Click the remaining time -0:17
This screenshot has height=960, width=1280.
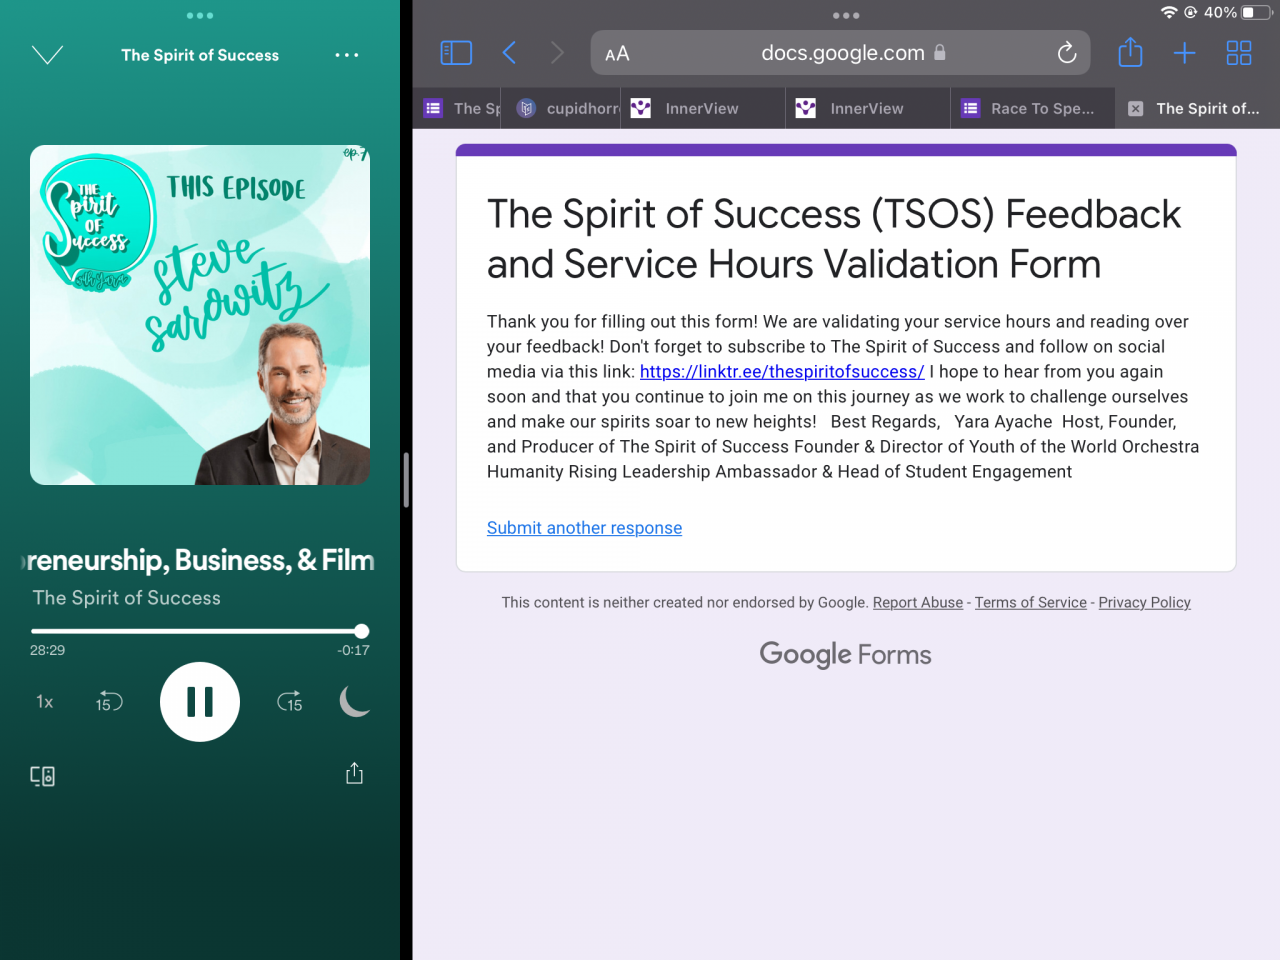point(354,650)
